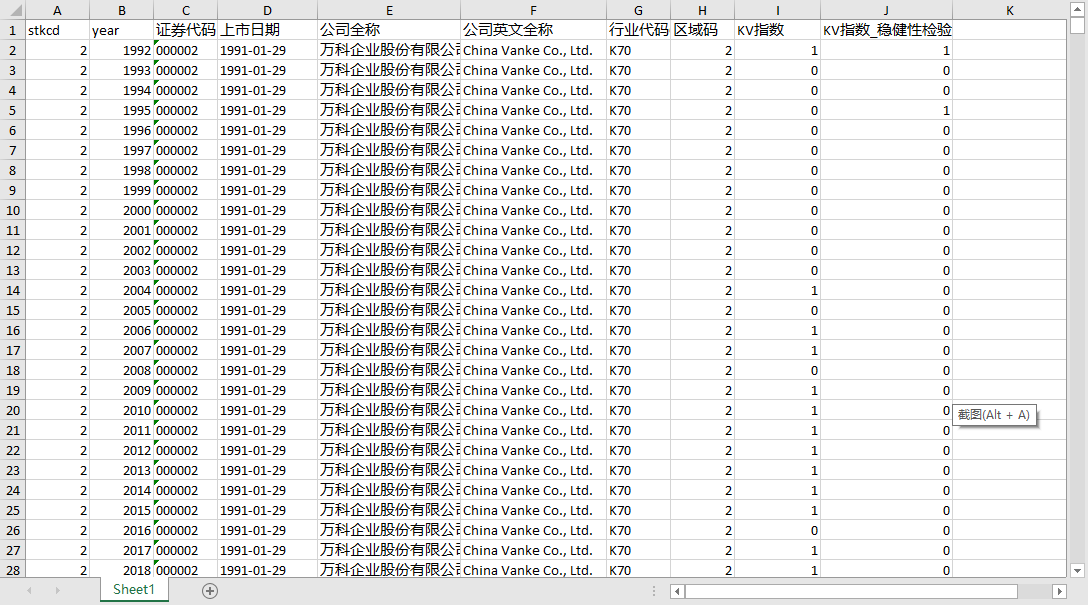Click the 截图(Alt + A) tooltip
The height and width of the screenshot is (605, 1088).
point(994,415)
